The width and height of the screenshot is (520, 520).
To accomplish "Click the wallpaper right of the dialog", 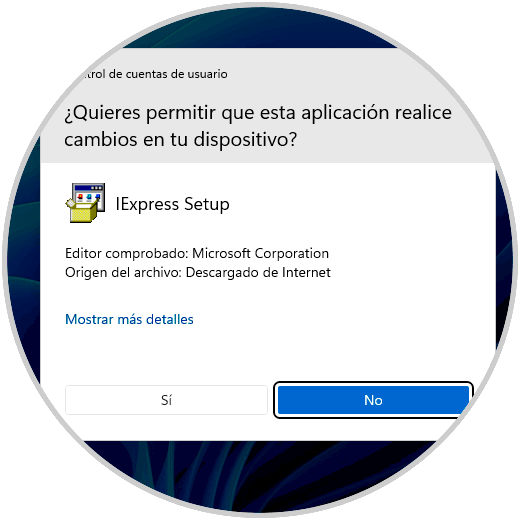I will pos(504,267).
